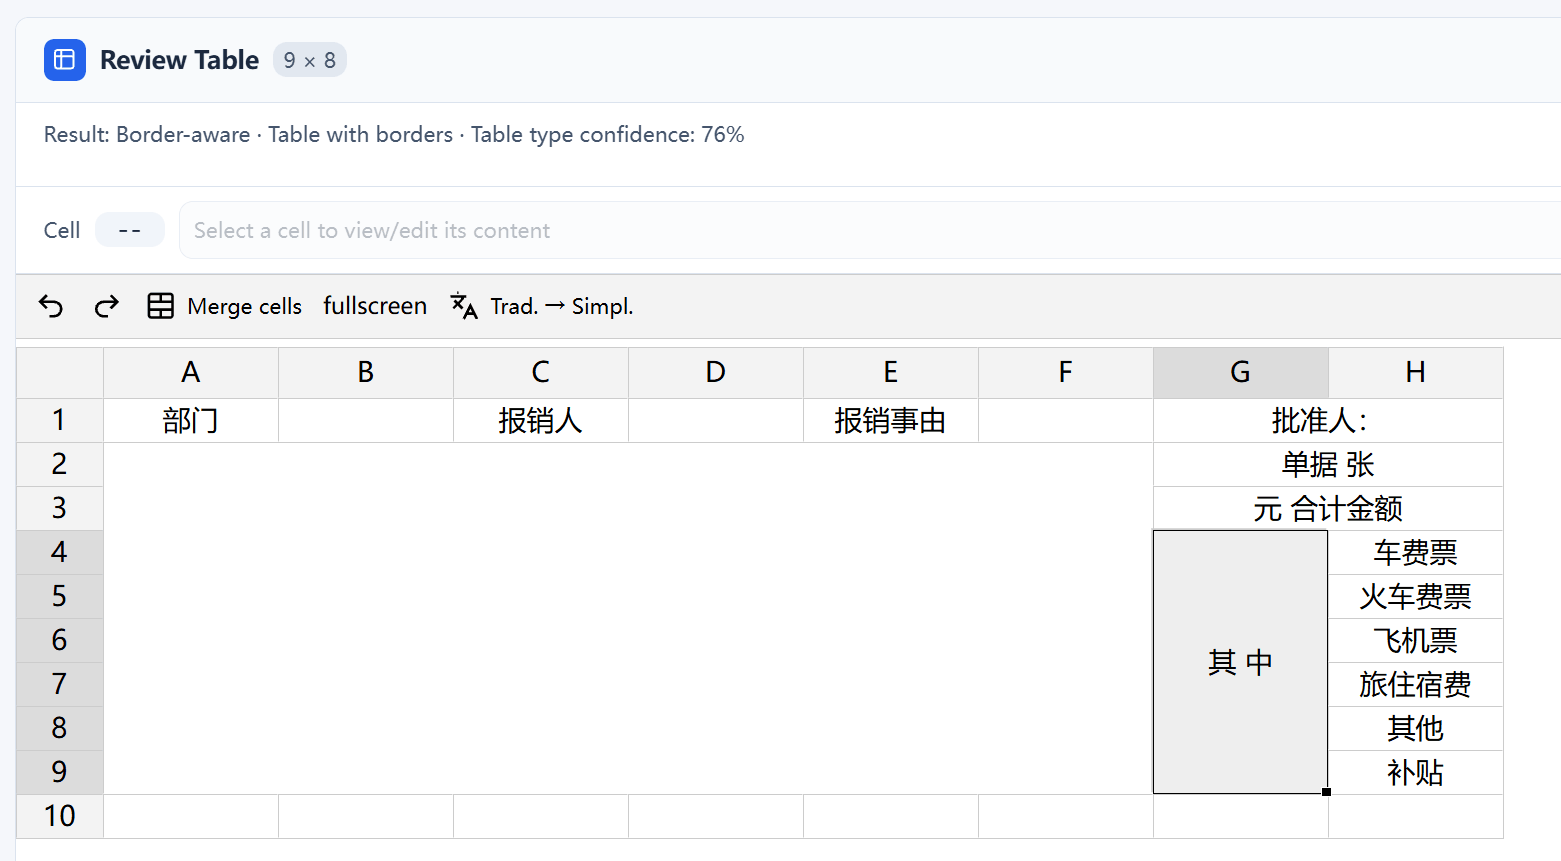Image resolution: width=1561 pixels, height=861 pixels.
Task: Select the 批准人: cell
Action: click(1328, 421)
